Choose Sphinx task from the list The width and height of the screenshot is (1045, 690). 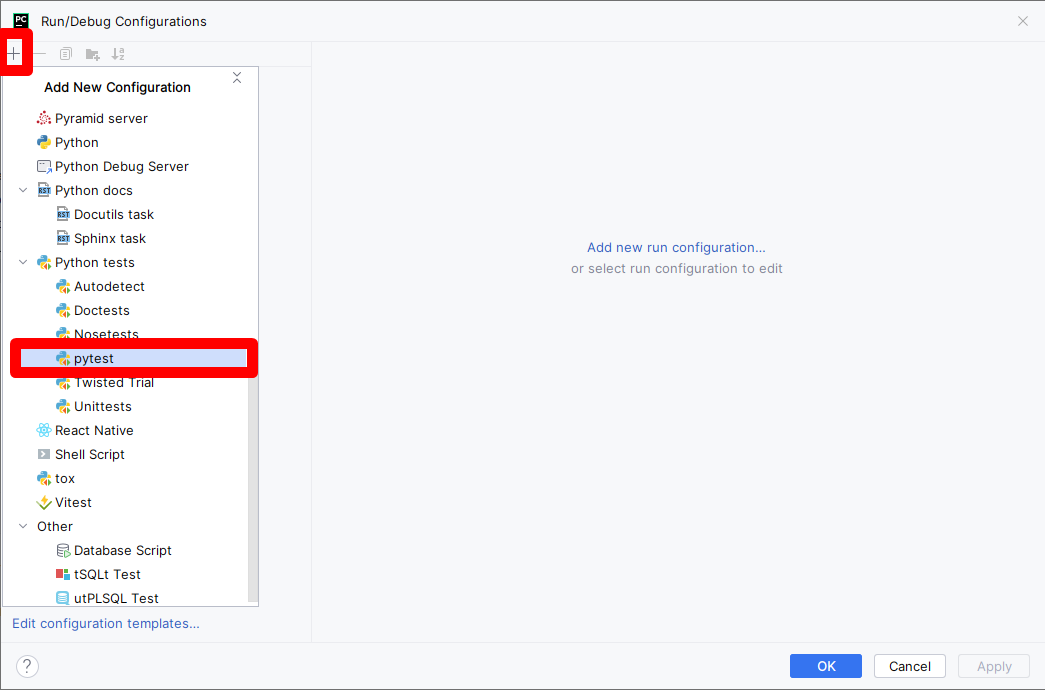point(110,238)
